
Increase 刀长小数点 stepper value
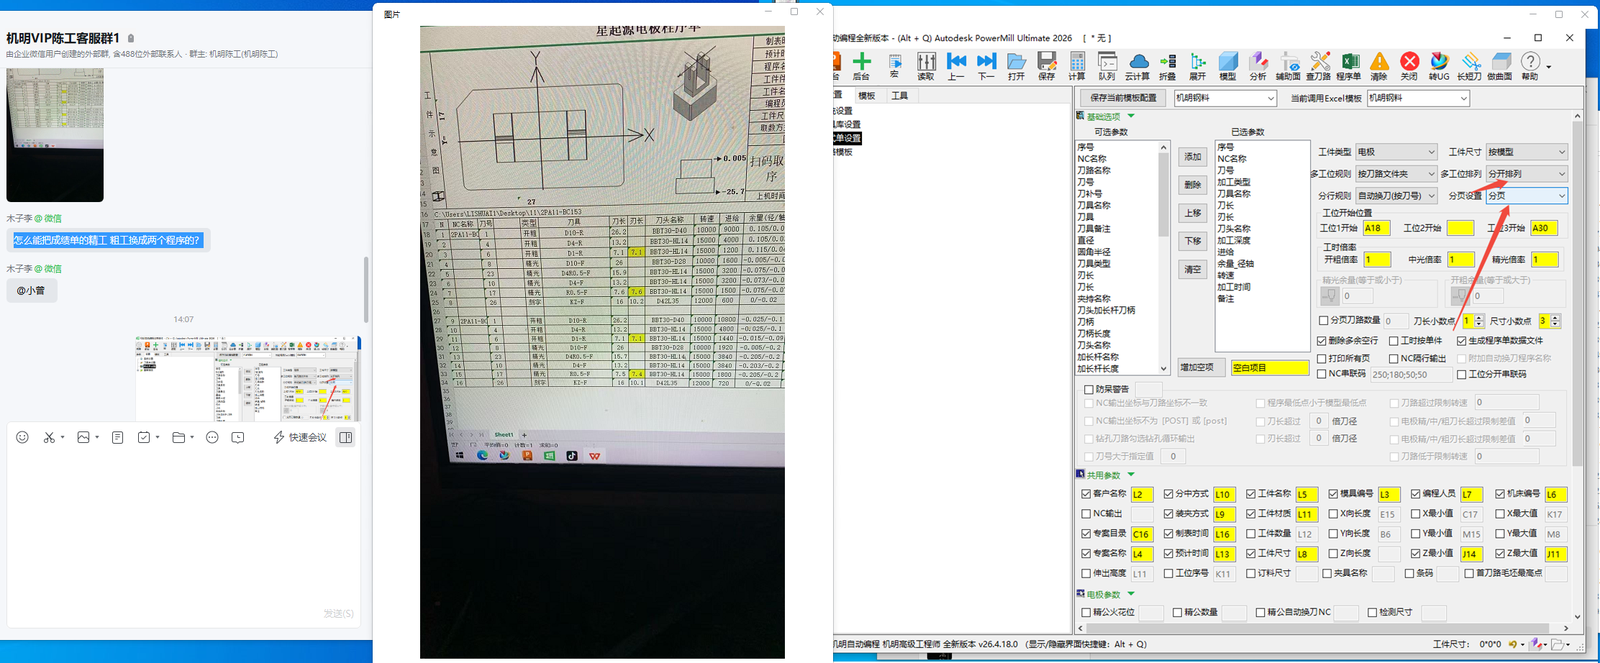tap(1479, 318)
